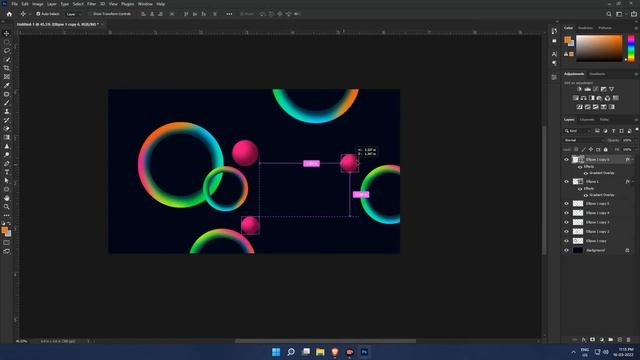Image resolution: width=640 pixels, height=360 pixels.
Task: Click the Home icon in options bar
Action: click(x=9, y=14)
